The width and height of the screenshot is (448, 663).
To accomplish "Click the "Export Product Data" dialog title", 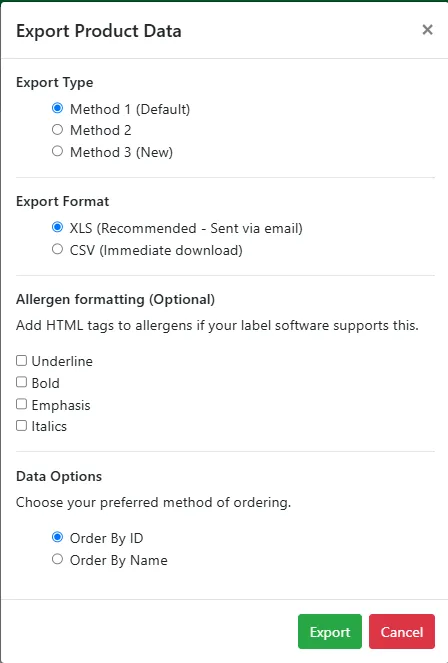I will [x=99, y=31].
